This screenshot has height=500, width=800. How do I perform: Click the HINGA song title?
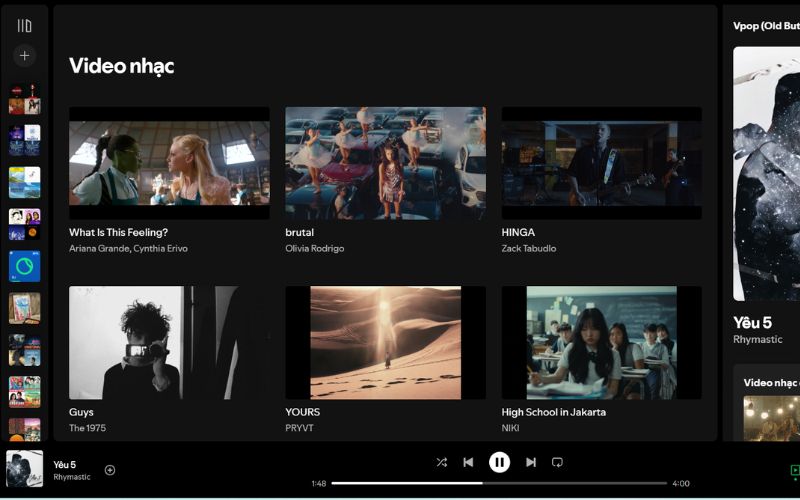[x=518, y=233]
